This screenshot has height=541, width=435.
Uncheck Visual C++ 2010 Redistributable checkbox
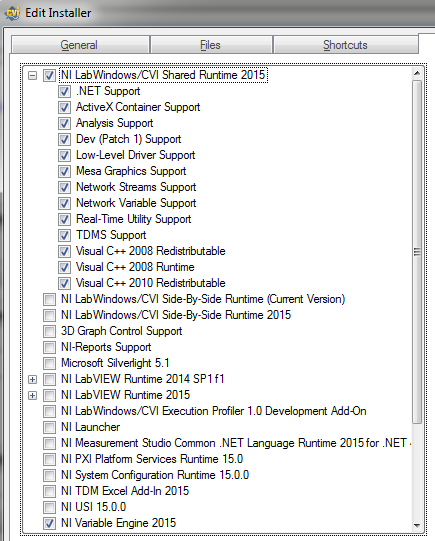65,283
